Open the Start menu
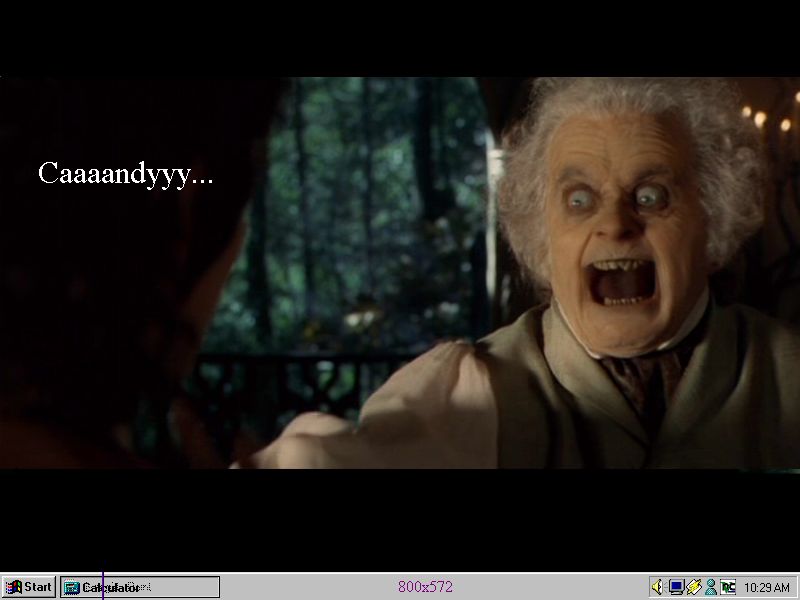800x600 pixels. [x=29, y=587]
